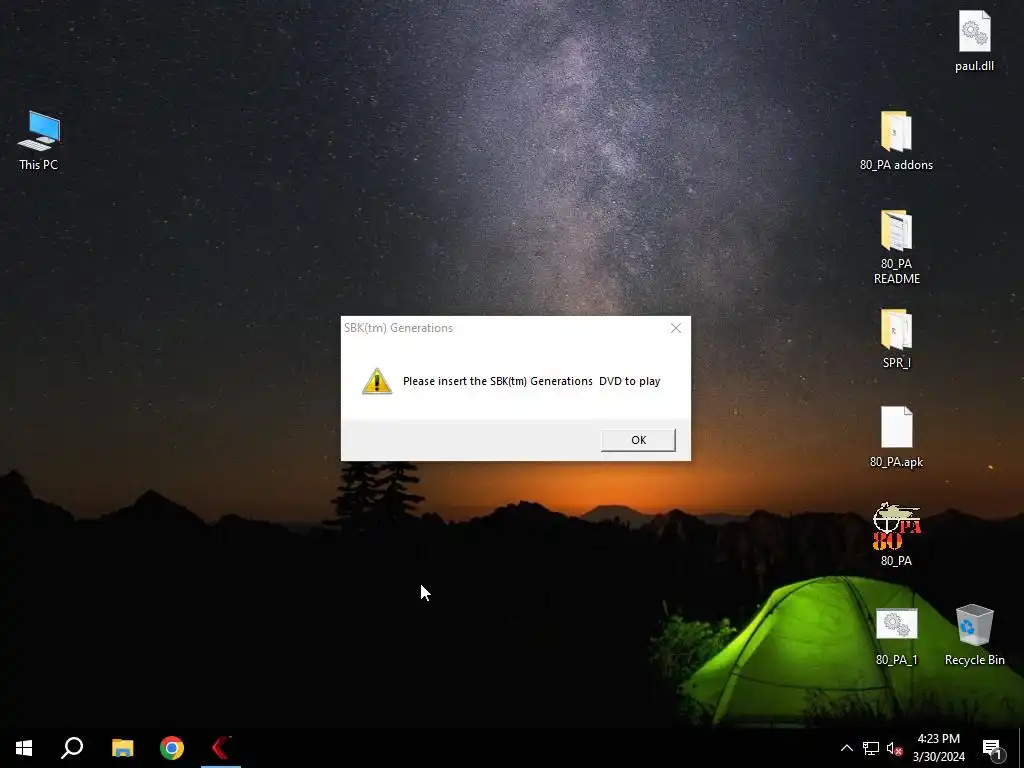Open the clock and date flyout
Screen dimensions: 1024x768
click(x=938, y=748)
